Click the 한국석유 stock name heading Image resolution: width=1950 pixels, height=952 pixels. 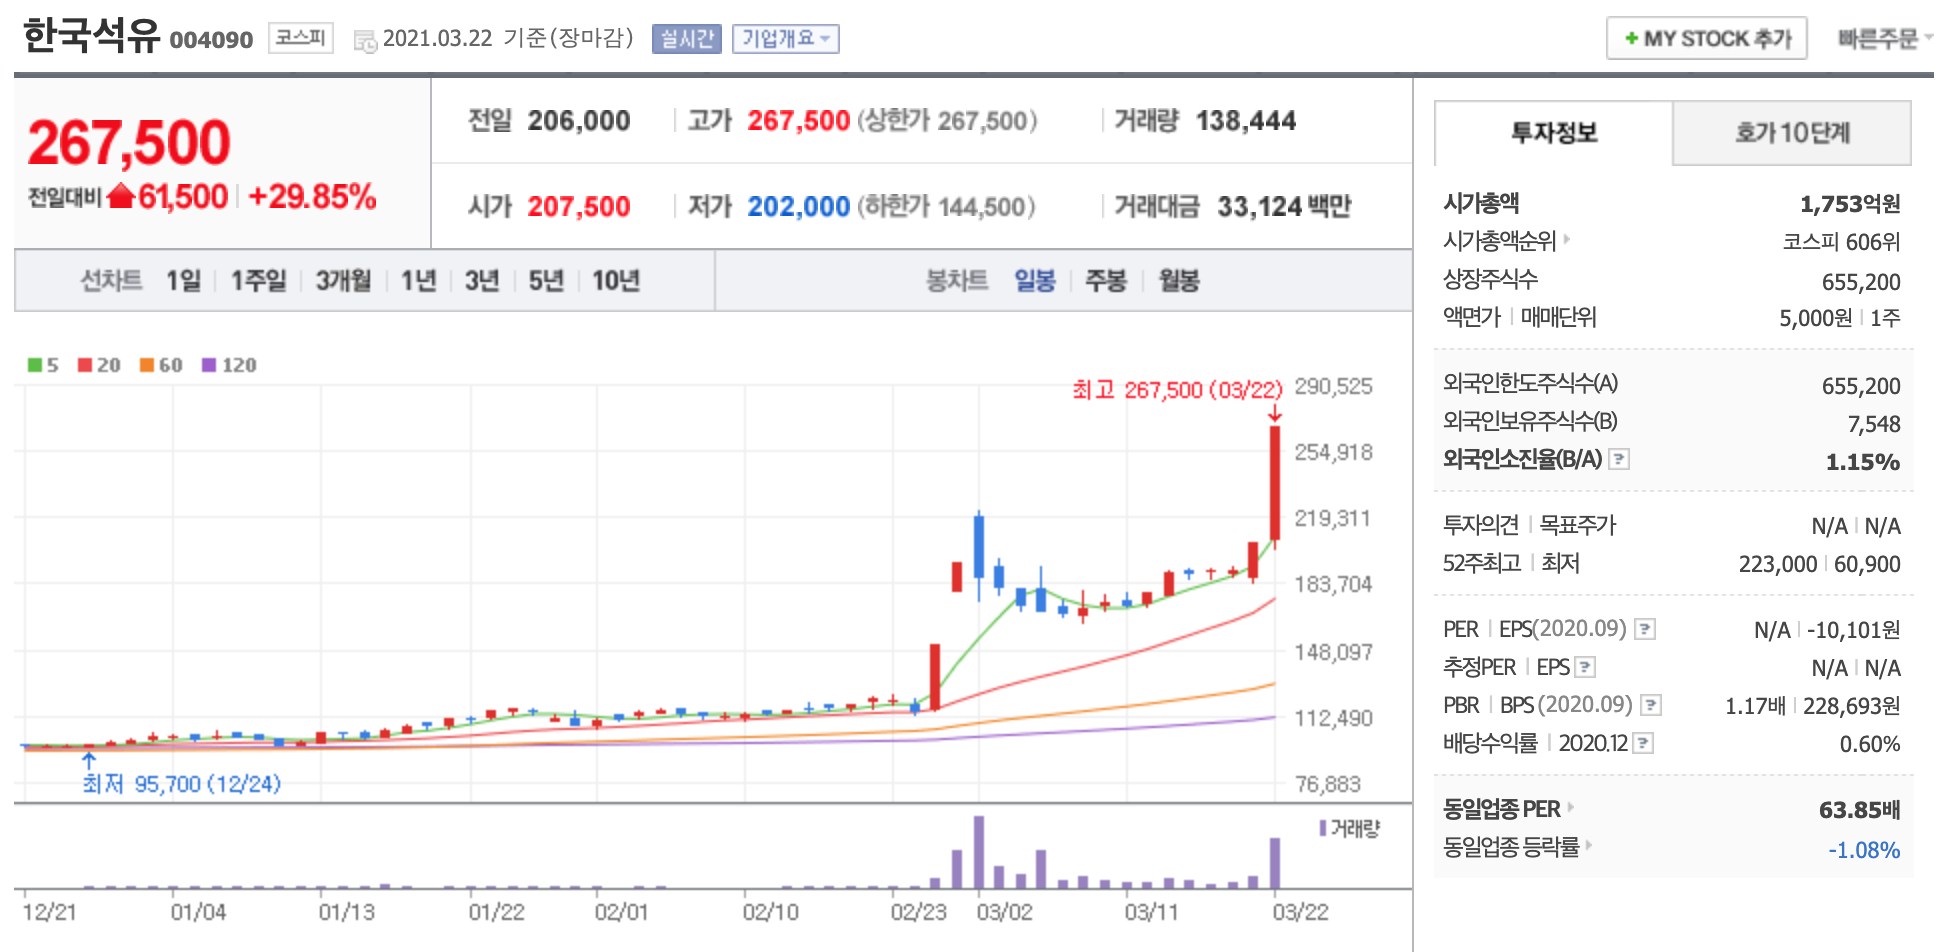tap(91, 36)
